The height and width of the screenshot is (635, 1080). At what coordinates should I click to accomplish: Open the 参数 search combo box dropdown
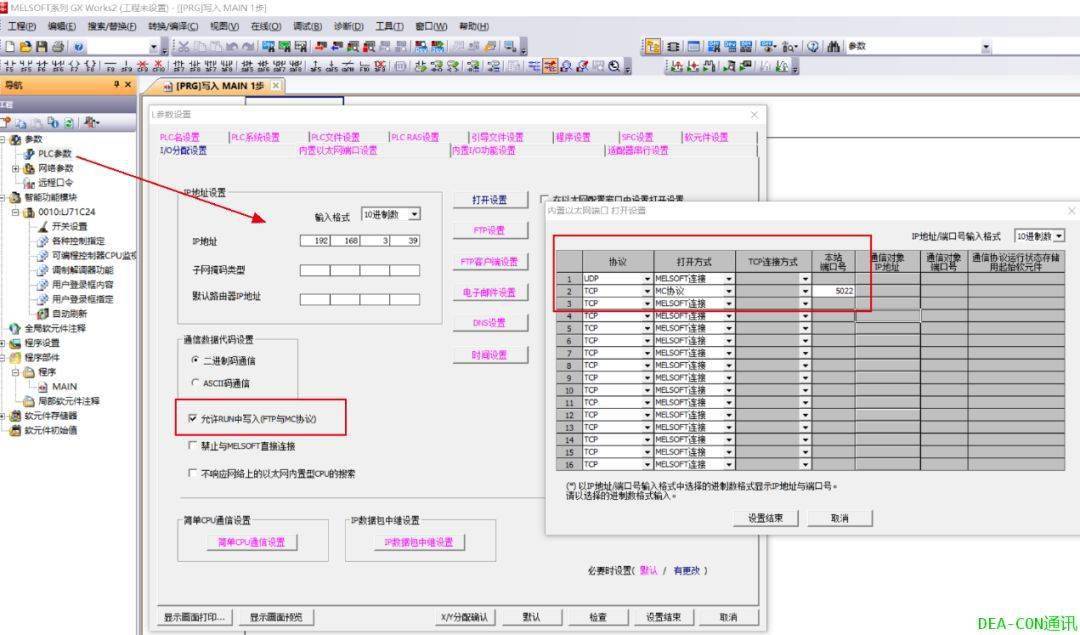[986, 47]
